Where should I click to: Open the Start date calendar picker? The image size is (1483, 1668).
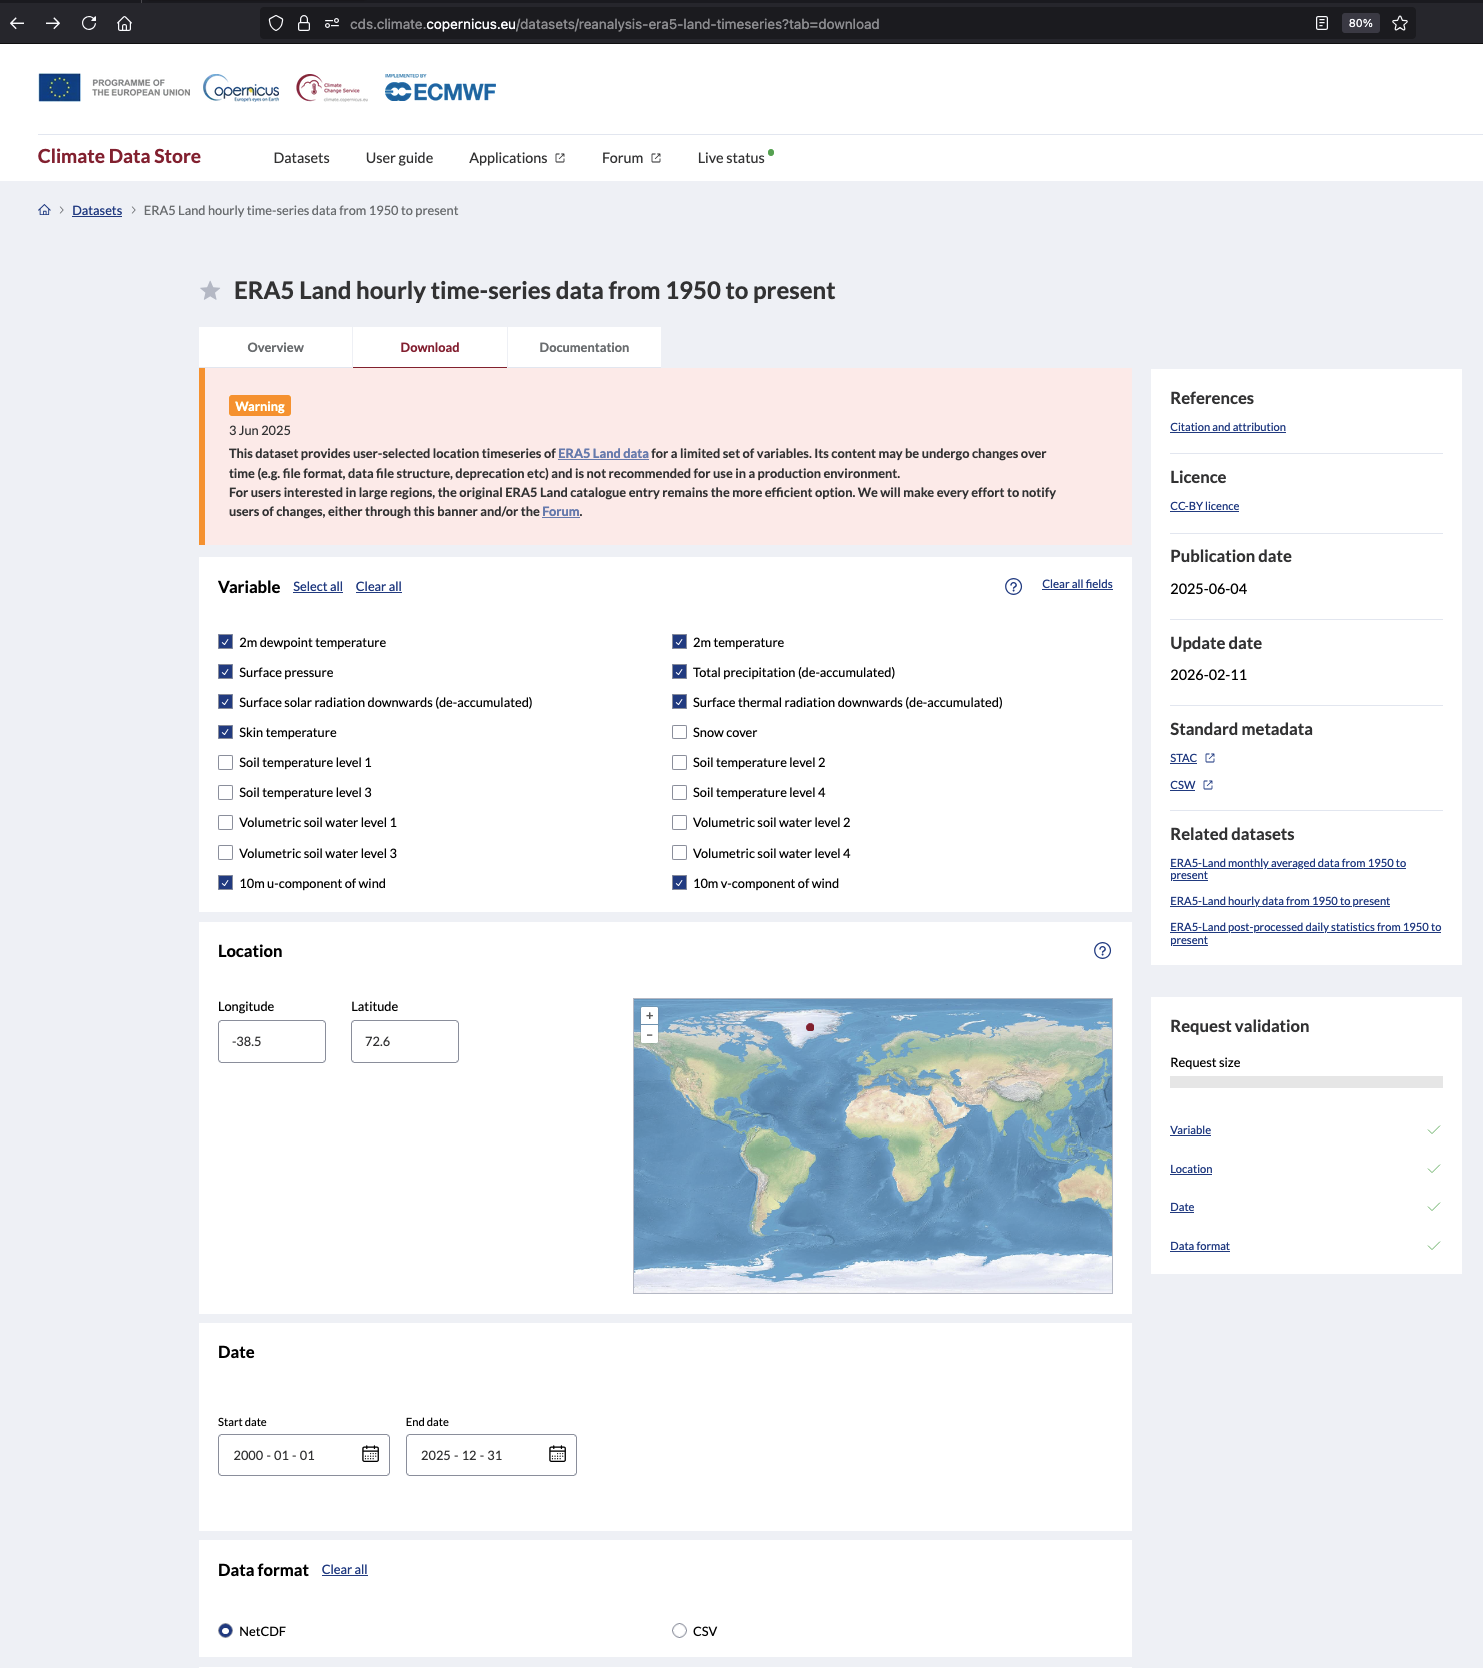pyautogui.click(x=370, y=1455)
